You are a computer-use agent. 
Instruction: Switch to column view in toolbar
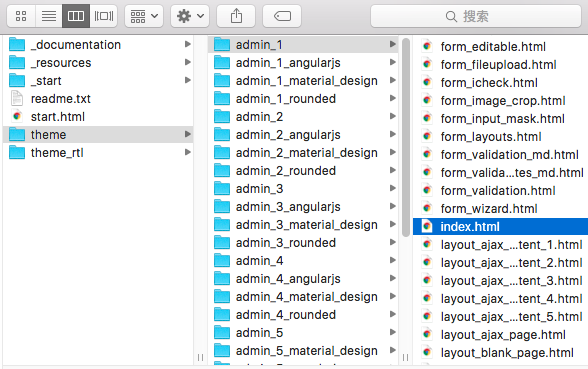tap(76, 16)
